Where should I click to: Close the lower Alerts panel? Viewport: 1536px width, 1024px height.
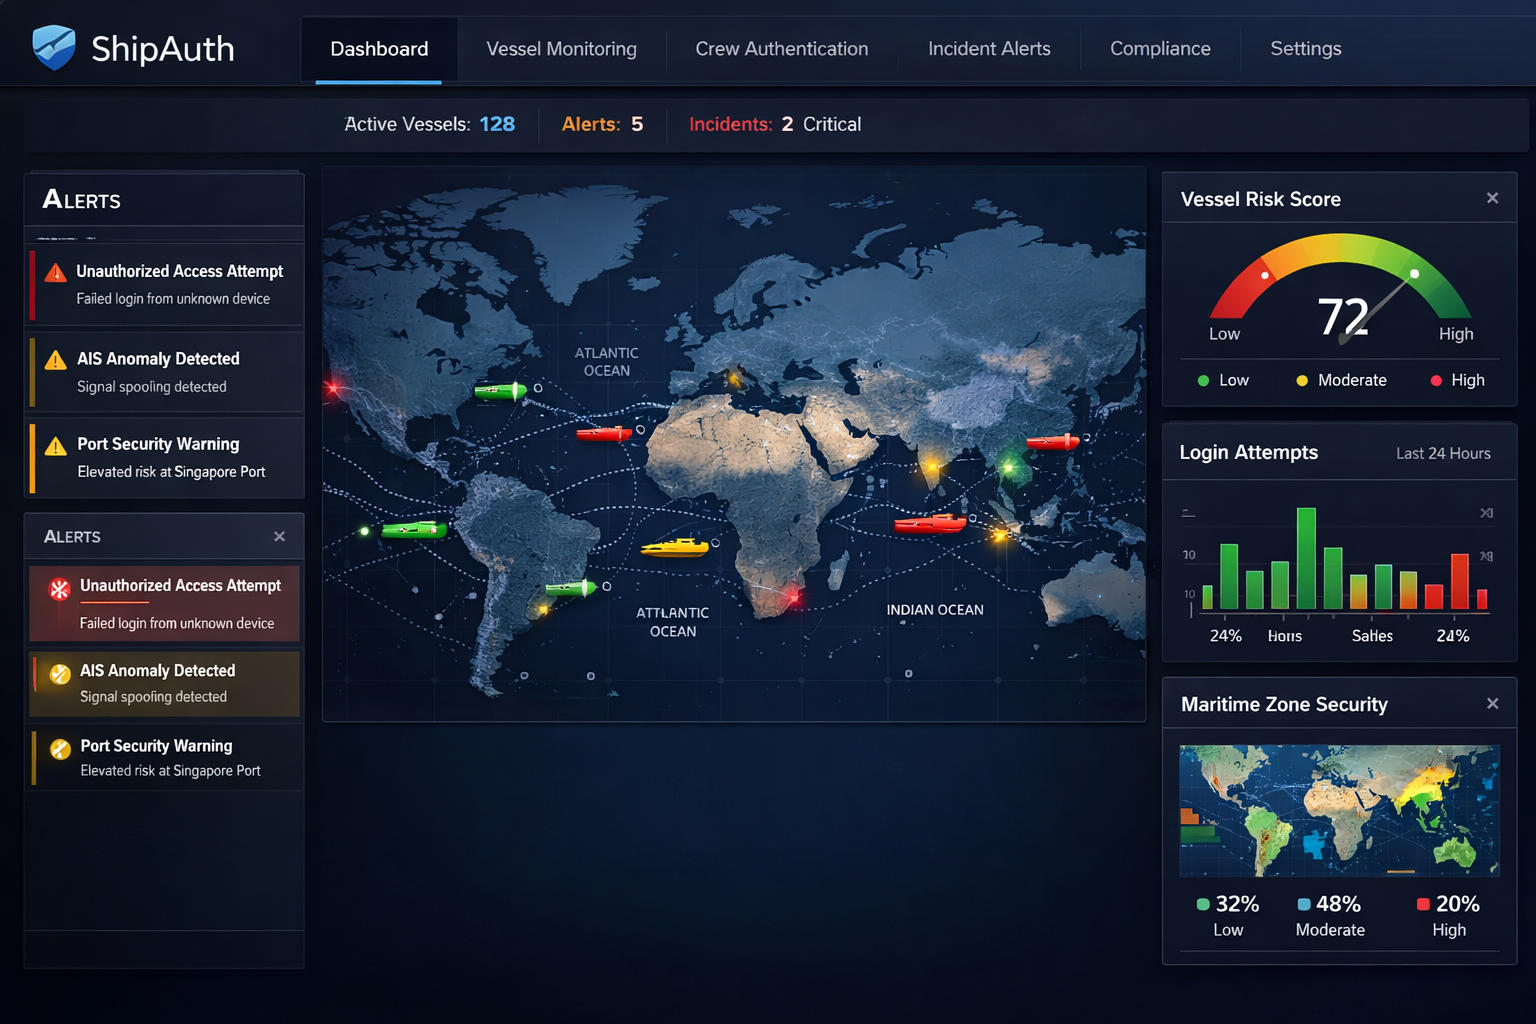(280, 537)
